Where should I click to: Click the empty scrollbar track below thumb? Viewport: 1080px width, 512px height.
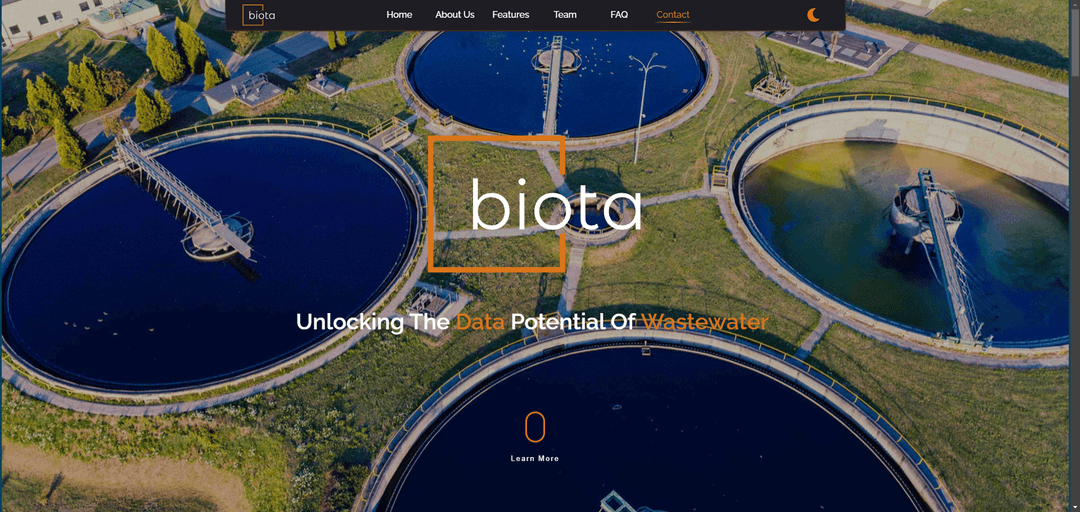coord(1074,289)
